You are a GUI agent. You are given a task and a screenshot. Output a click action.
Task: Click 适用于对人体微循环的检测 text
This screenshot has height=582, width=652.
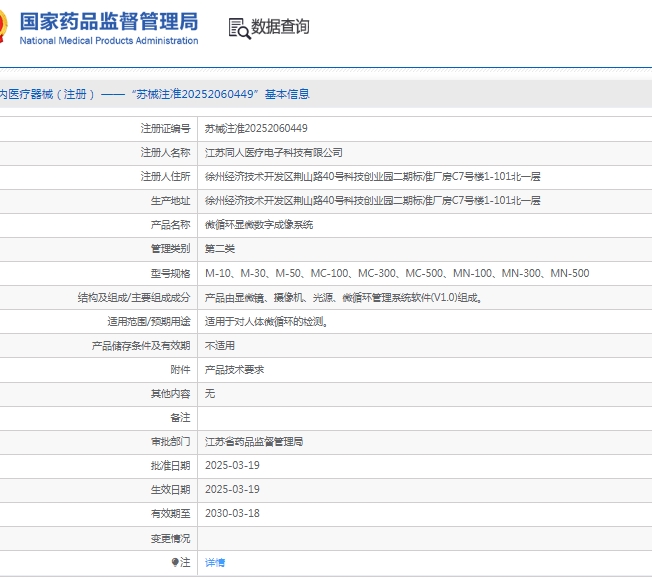(x=266, y=321)
